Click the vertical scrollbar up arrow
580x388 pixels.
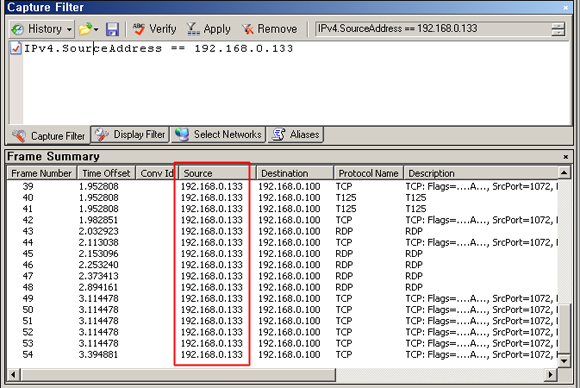[x=564, y=173]
